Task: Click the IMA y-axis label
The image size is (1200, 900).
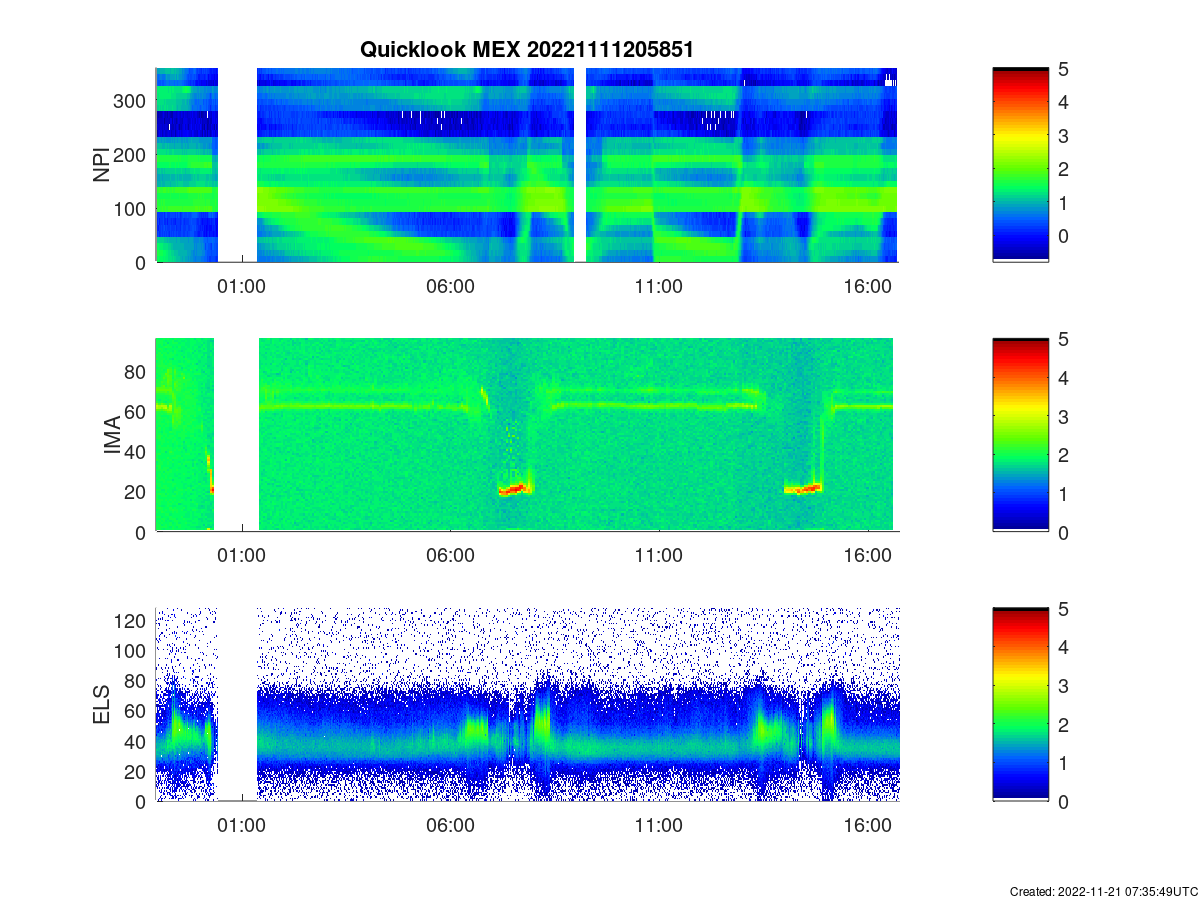Action: click(x=113, y=436)
